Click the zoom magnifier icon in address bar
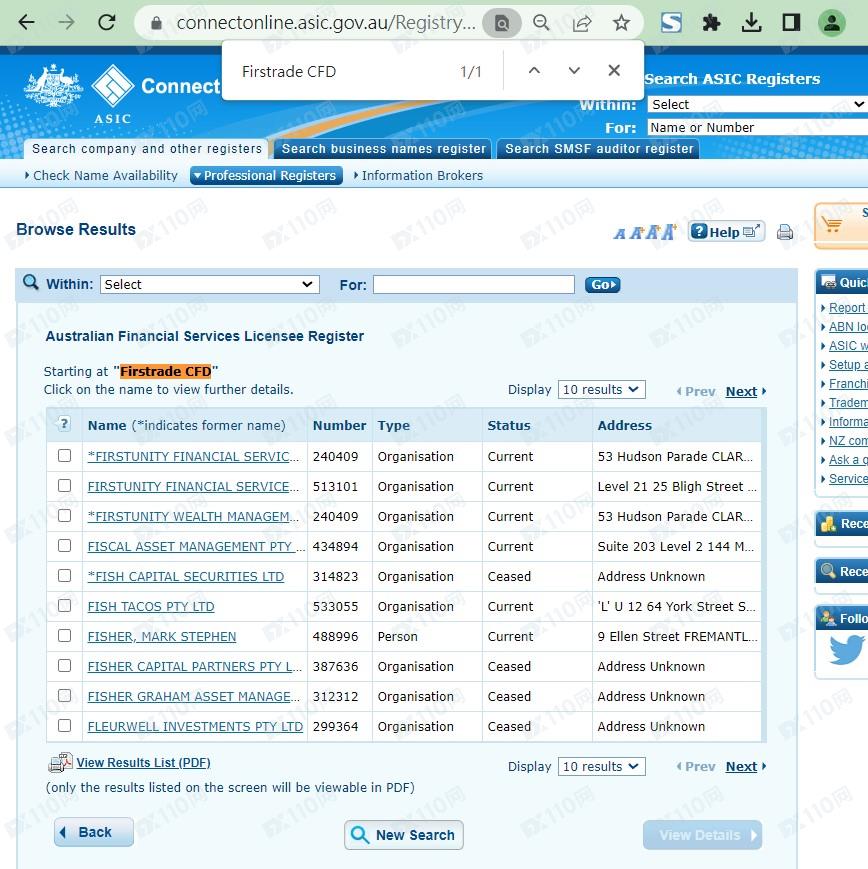The width and height of the screenshot is (868, 869). point(541,23)
